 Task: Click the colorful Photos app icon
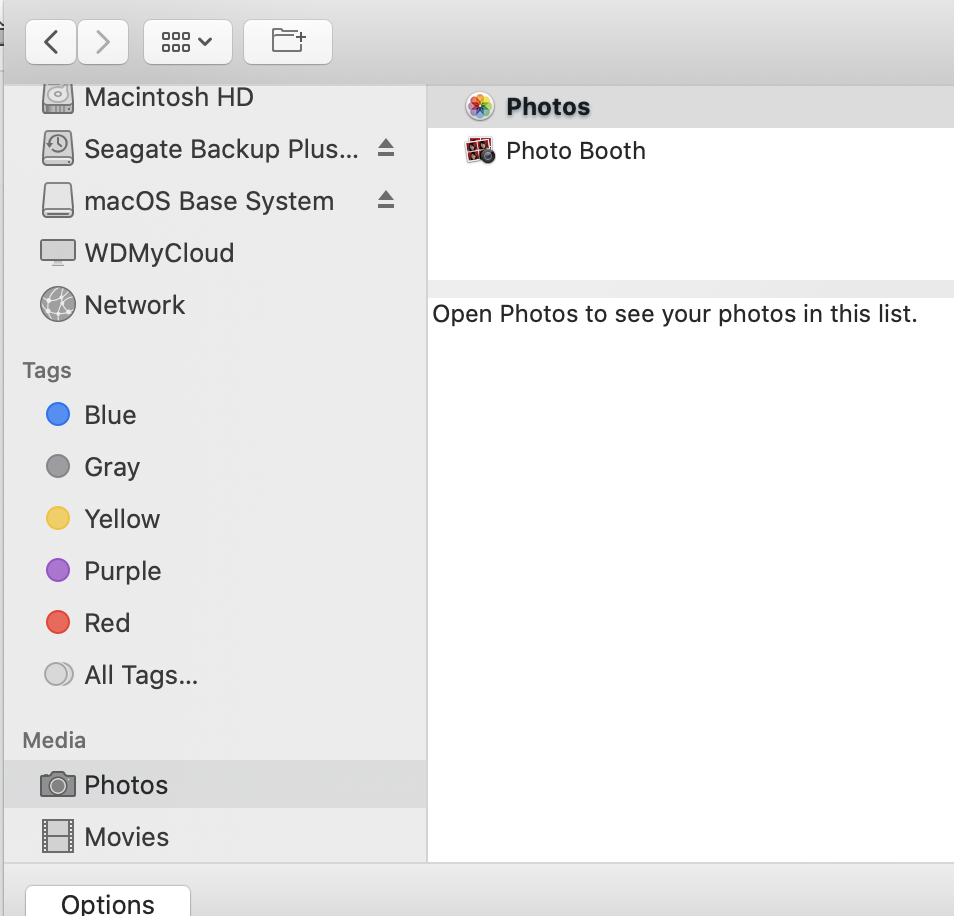pos(479,106)
